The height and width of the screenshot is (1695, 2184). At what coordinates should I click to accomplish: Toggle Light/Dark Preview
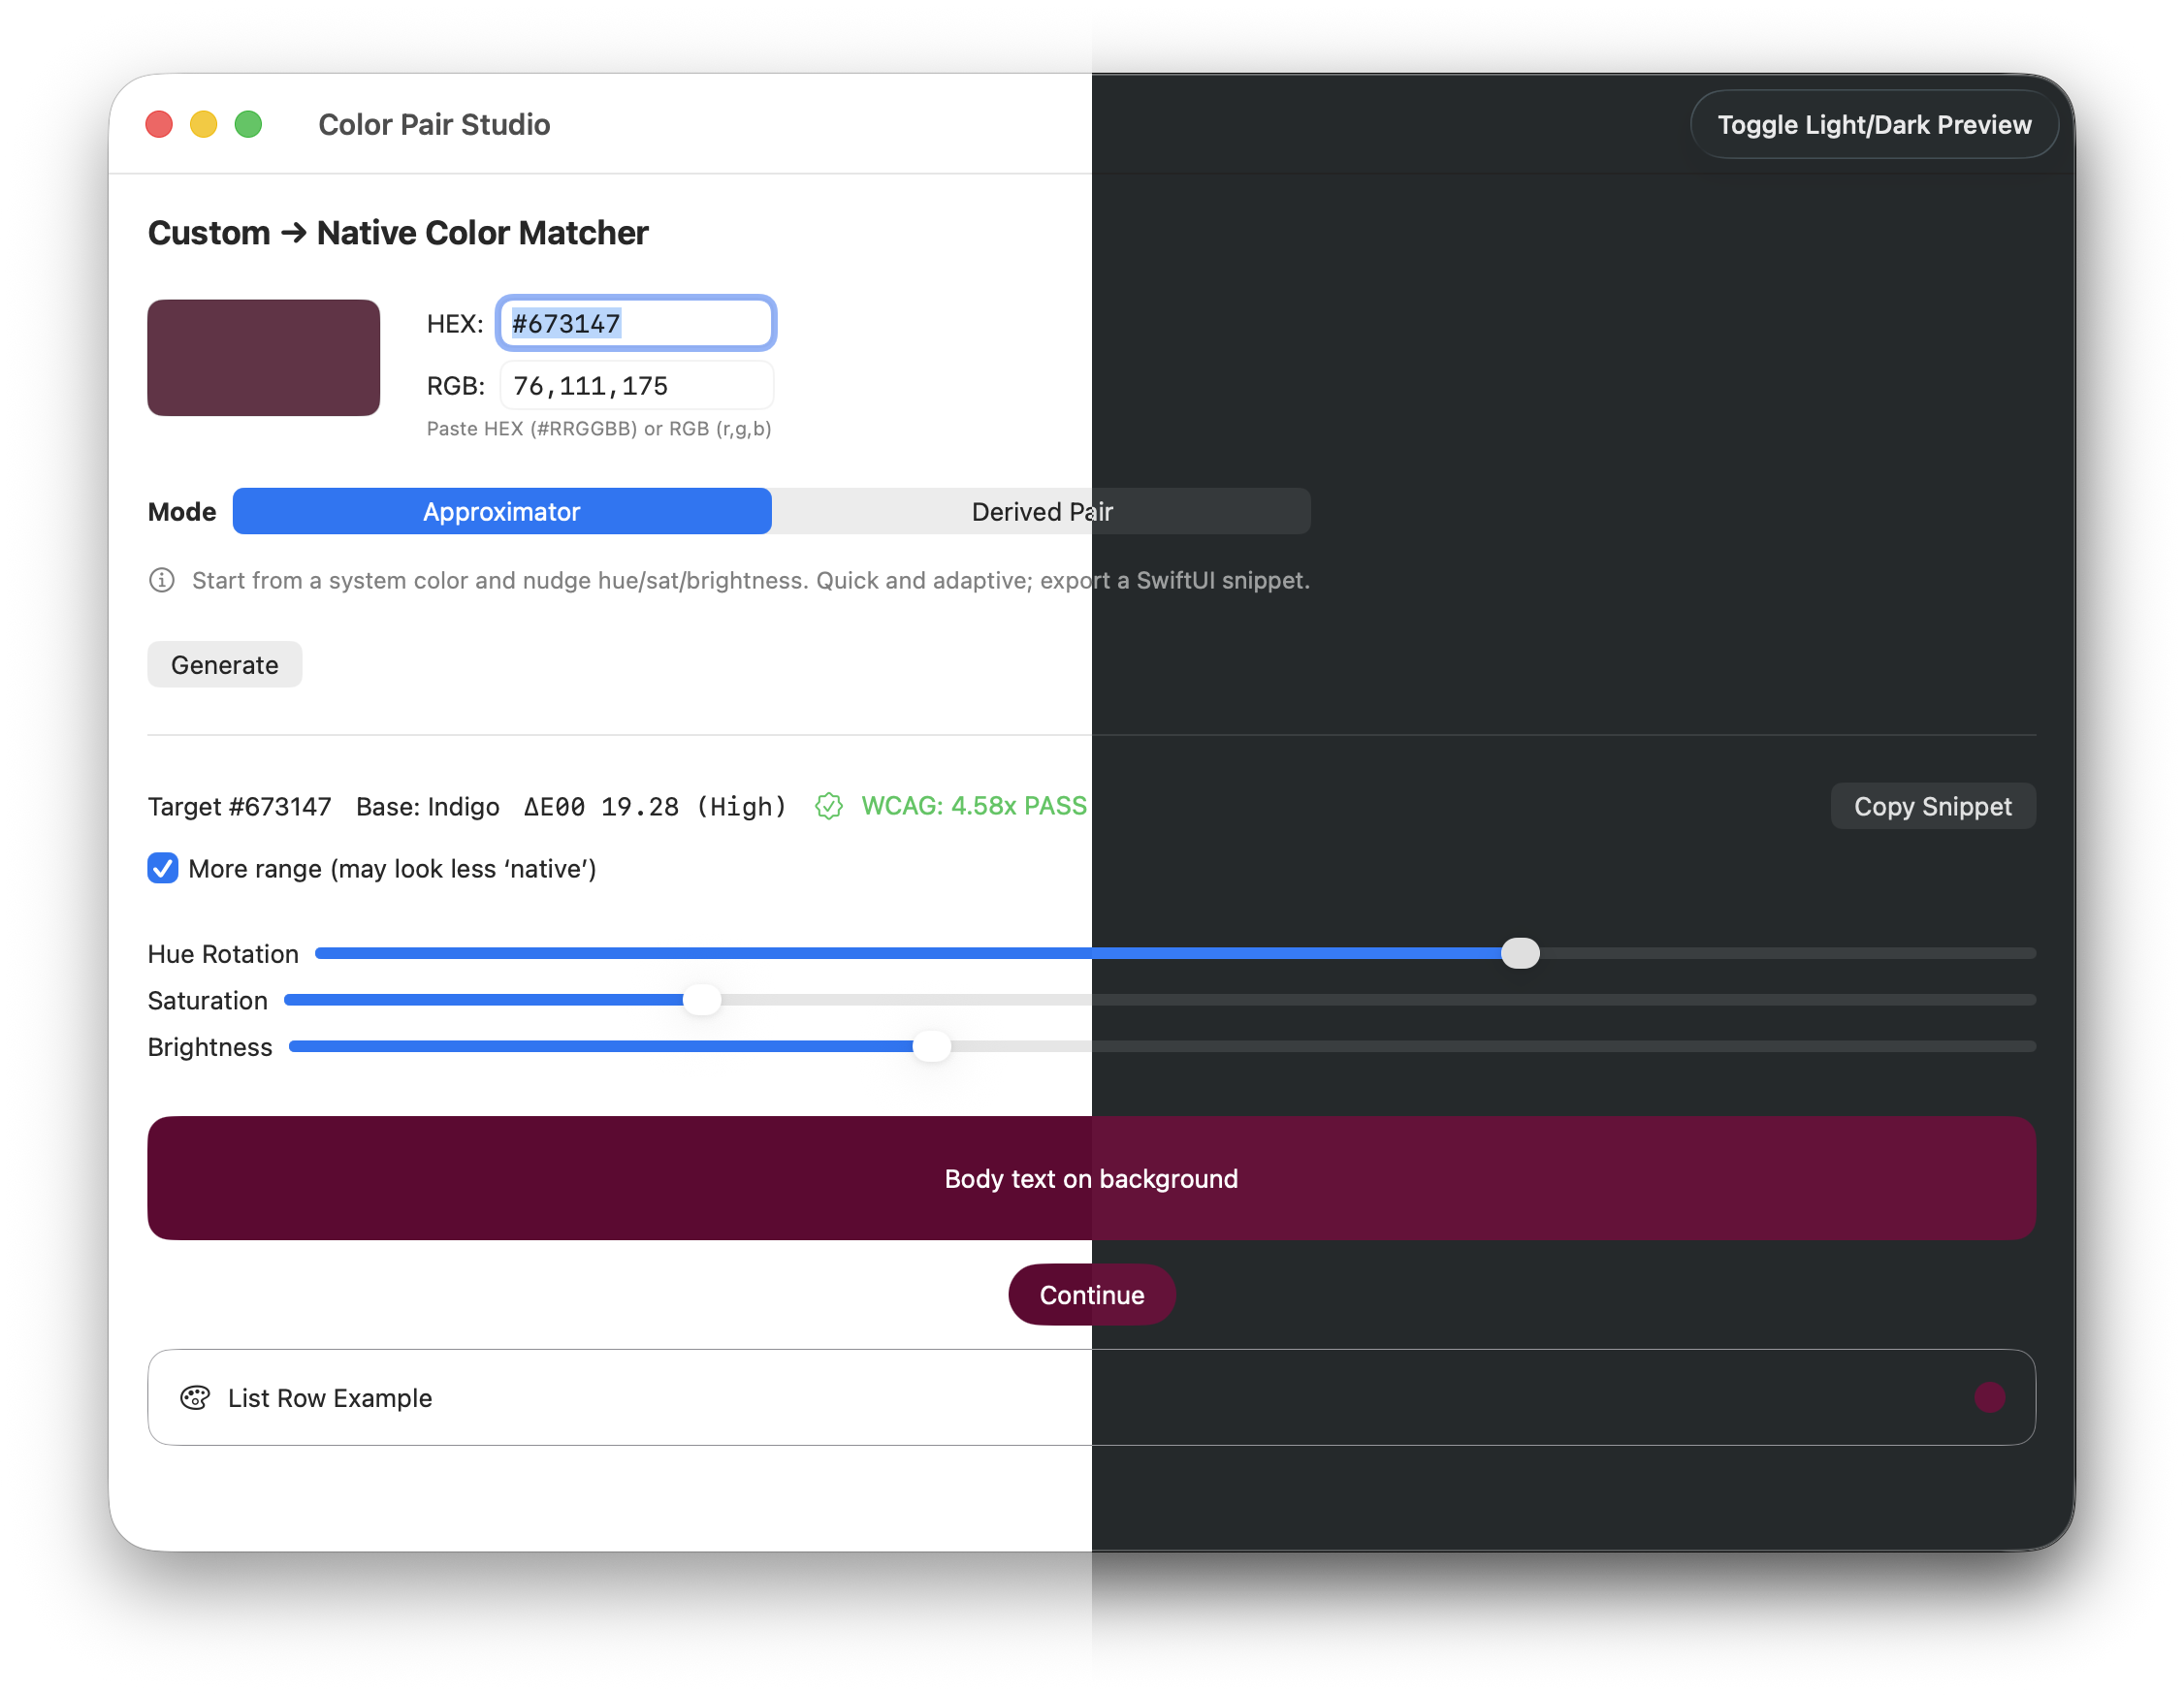tap(1873, 124)
